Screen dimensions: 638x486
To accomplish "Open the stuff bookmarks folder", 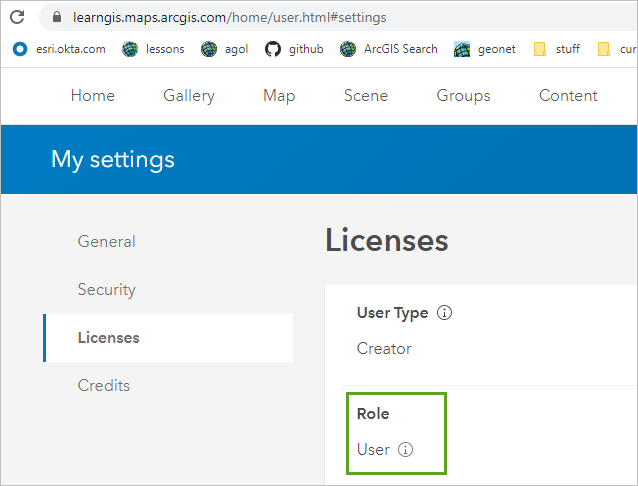I will tap(557, 48).
